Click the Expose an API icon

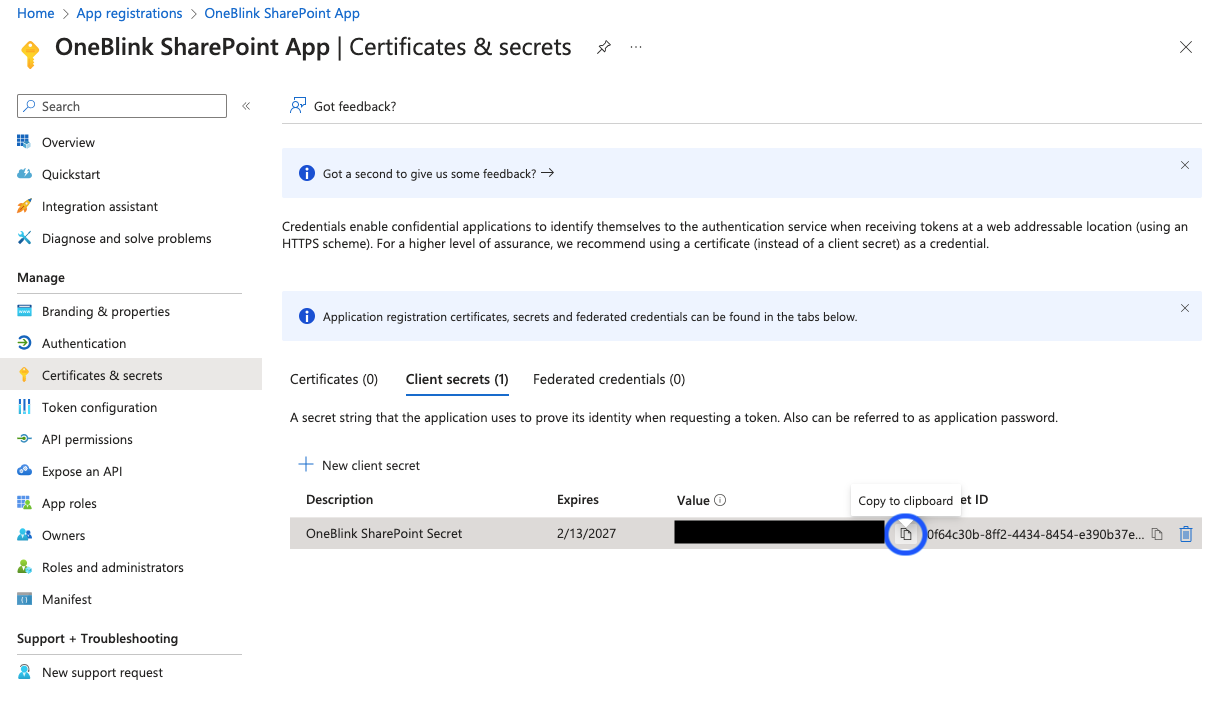point(24,471)
